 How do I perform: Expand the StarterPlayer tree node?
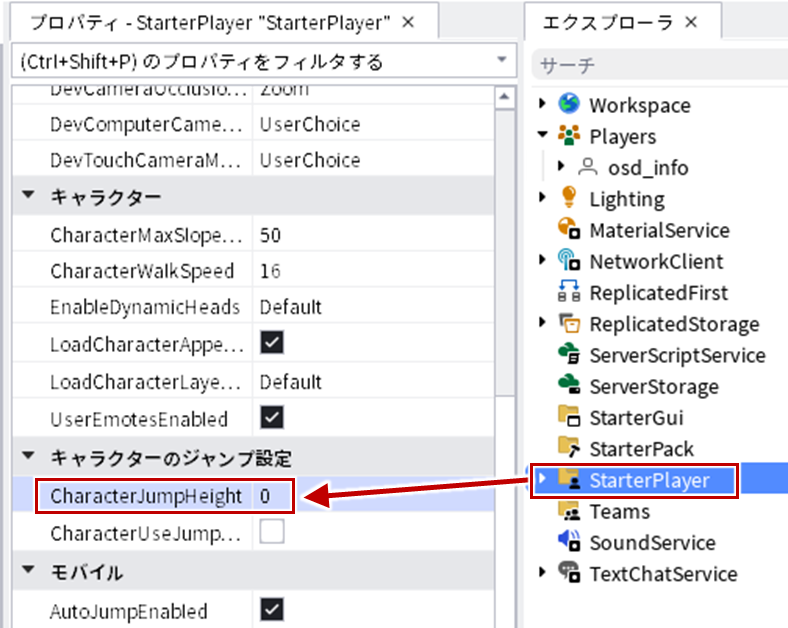[542, 478]
